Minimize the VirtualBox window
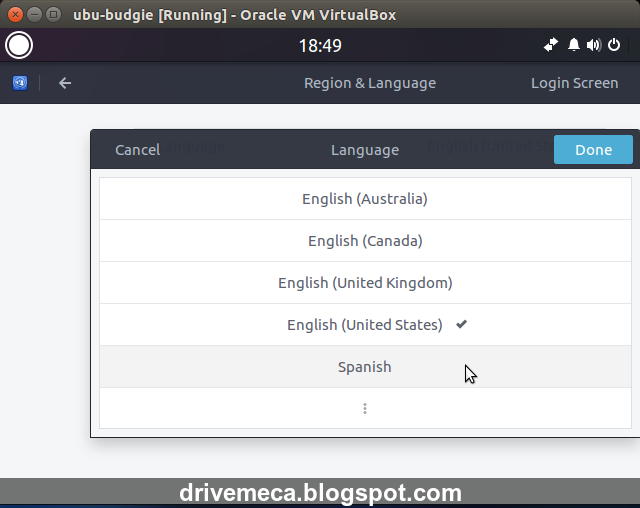 pyautogui.click(x=34, y=15)
